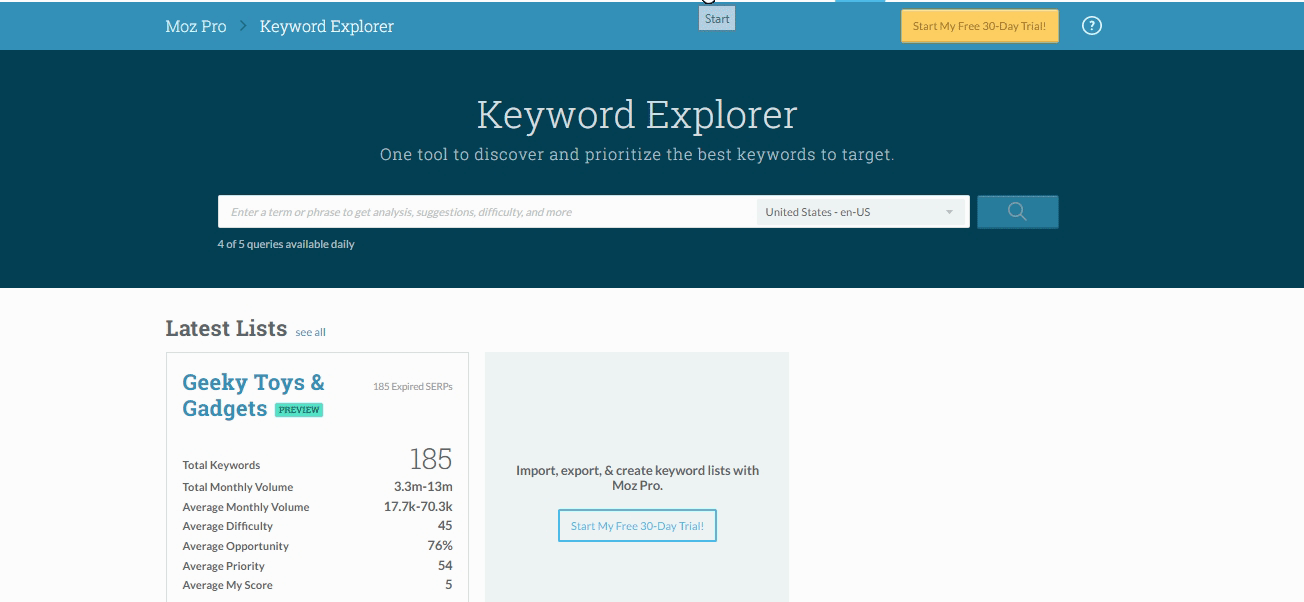Click the large 185 keyword count
The width and height of the screenshot is (1304, 602).
pos(431,459)
